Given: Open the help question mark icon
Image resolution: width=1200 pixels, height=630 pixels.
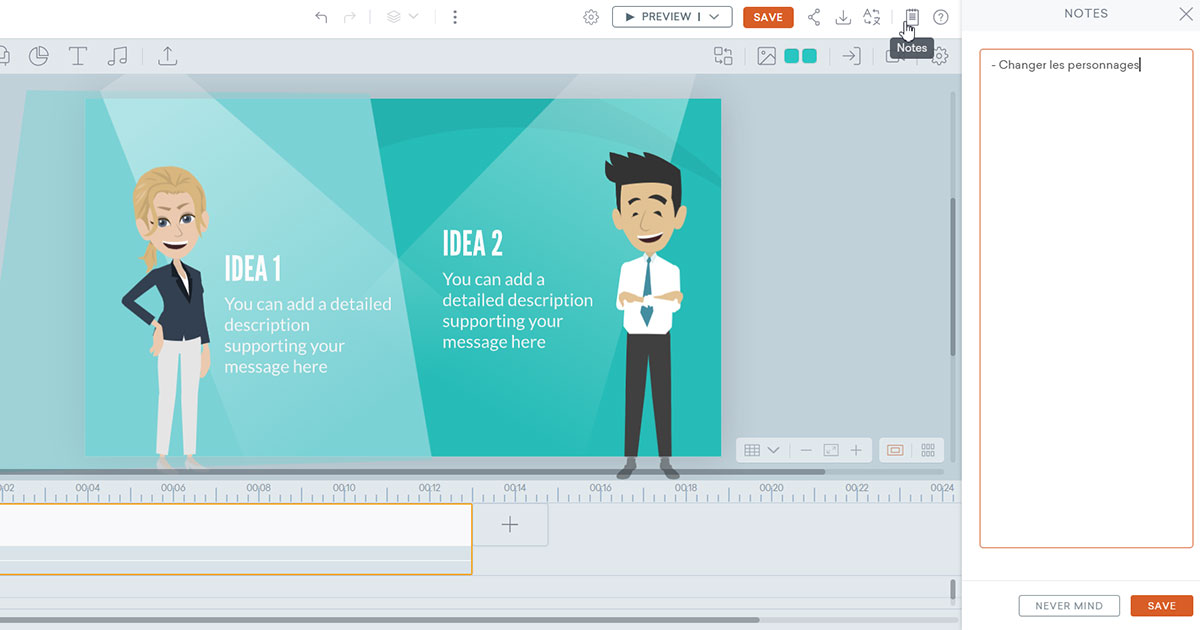Looking at the screenshot, I should (940, 17).
